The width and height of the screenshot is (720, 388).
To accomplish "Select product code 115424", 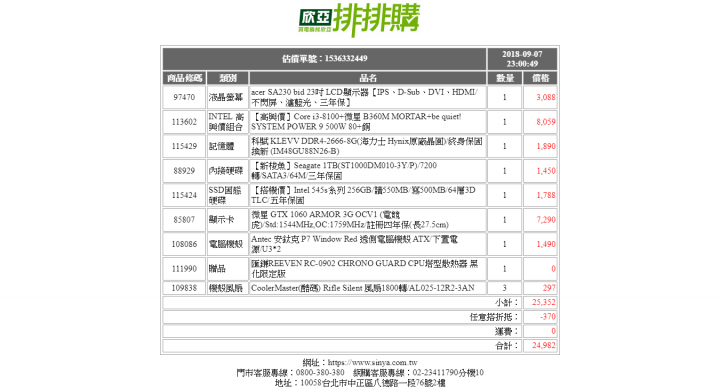I will point(184,195).
